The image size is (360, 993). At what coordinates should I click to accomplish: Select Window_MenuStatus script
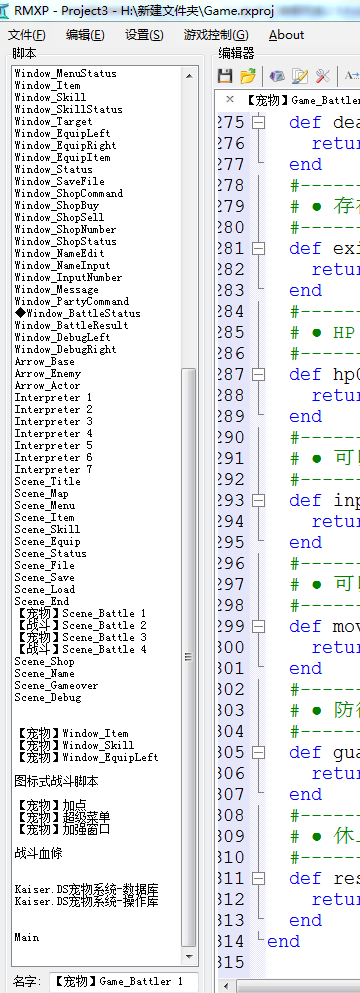65,73
